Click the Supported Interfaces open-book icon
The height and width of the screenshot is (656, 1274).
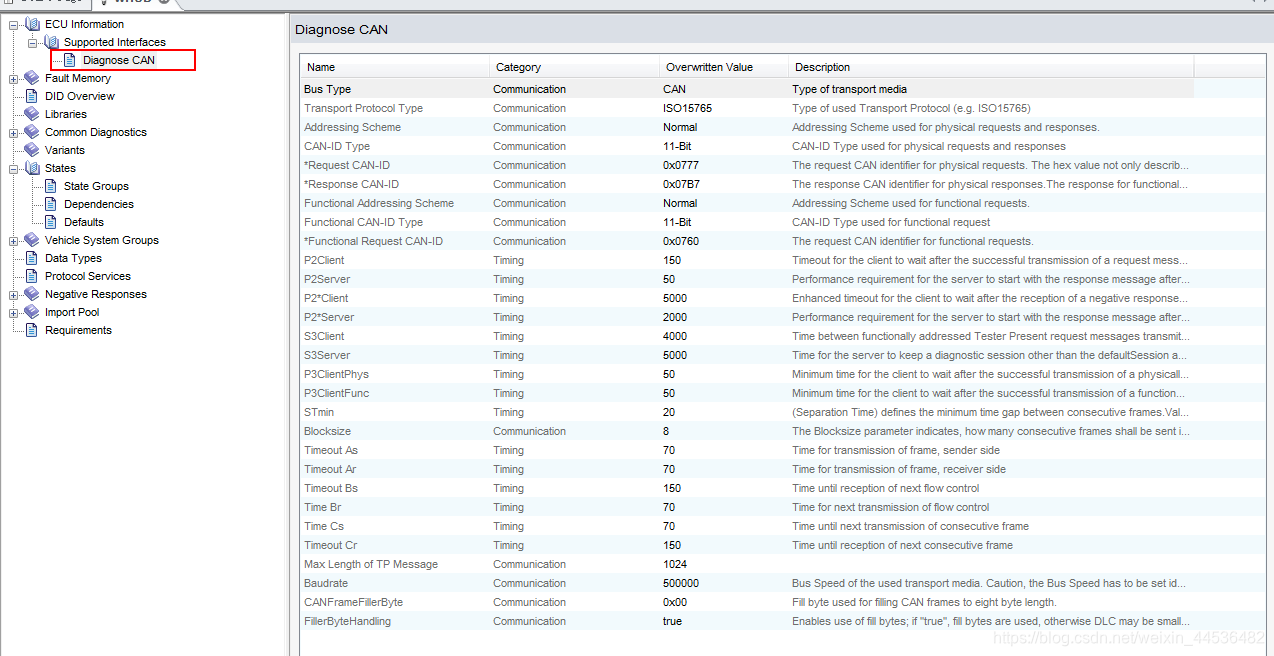tap(51, 42)
